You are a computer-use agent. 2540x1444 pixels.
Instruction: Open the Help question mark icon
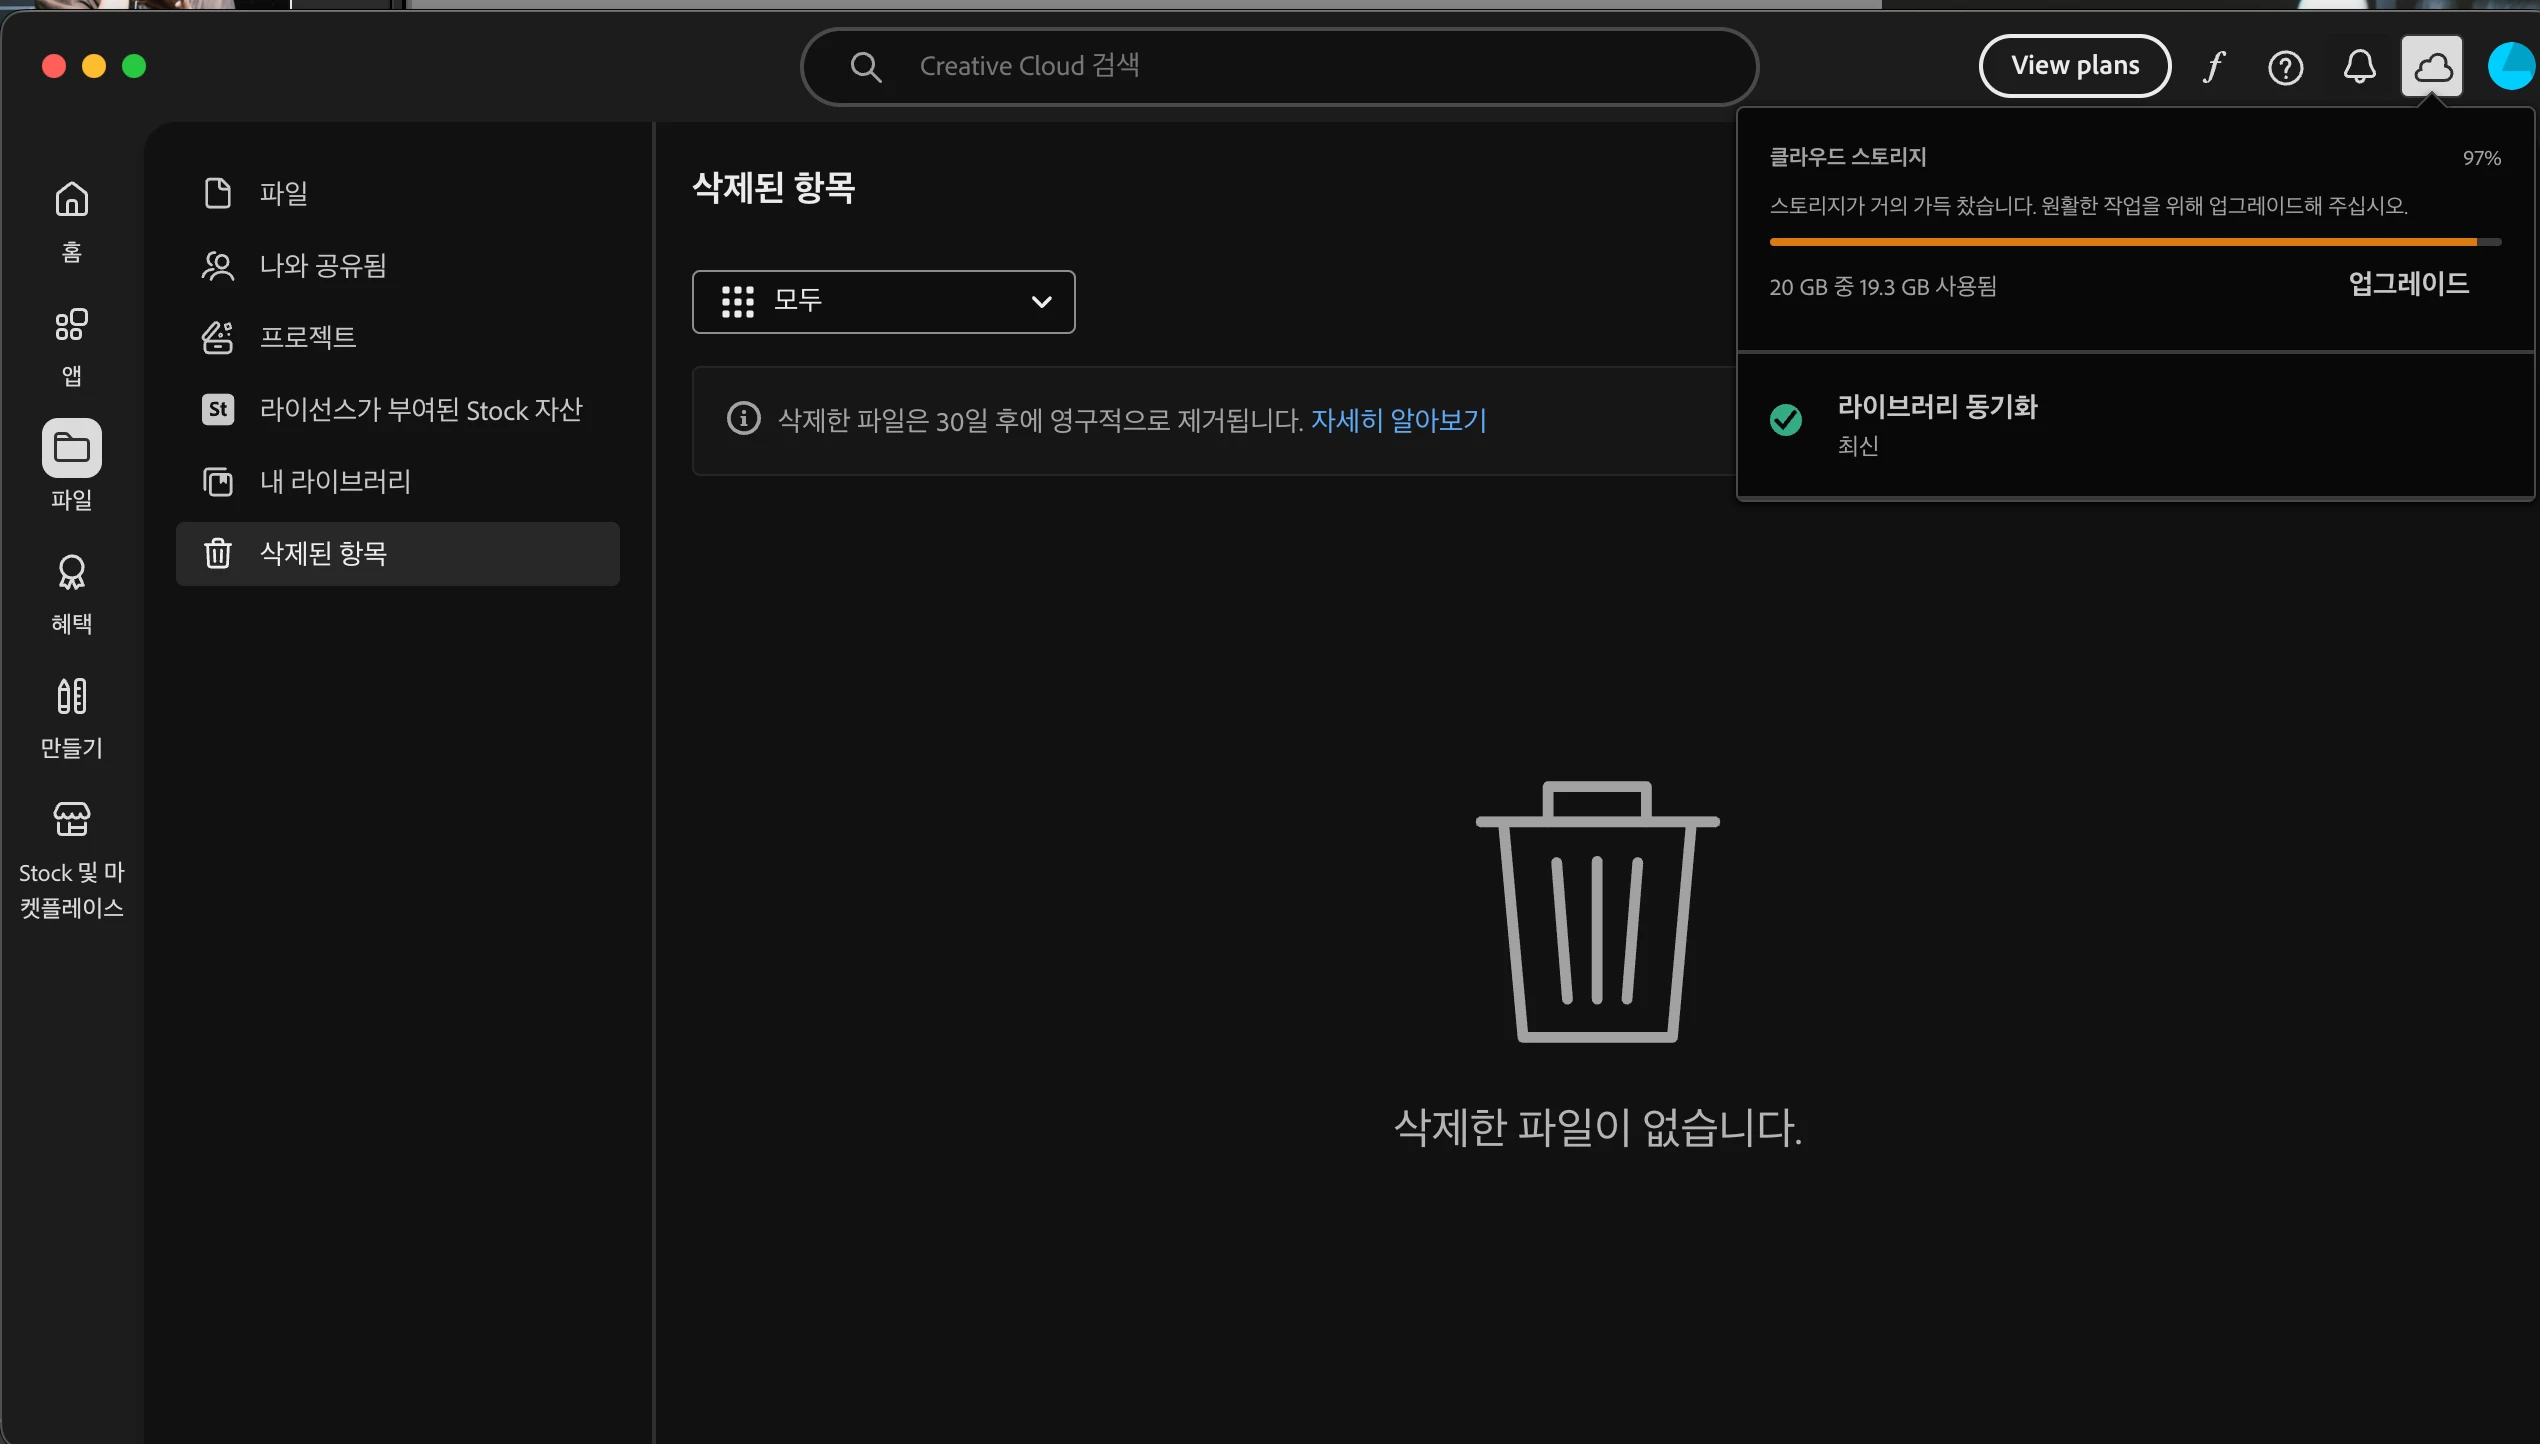(x=2285, y=67)
